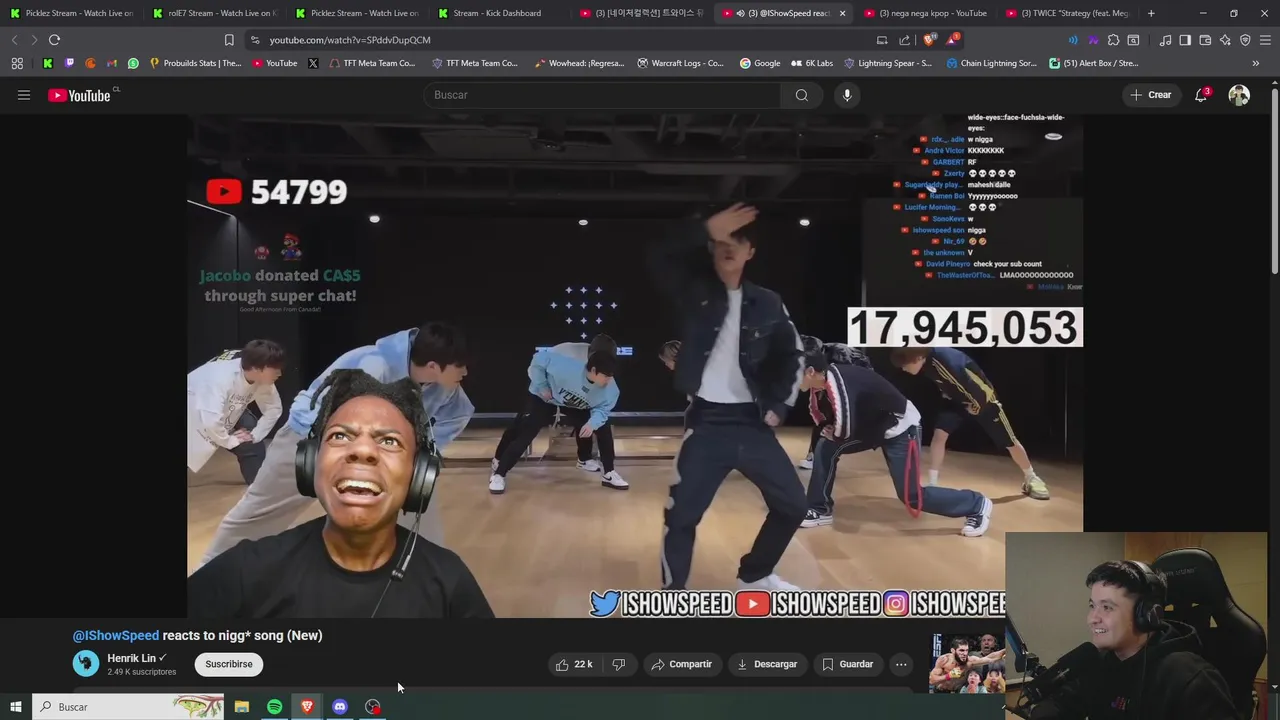Open @IShowSpeed link in video title
The image size is (1280, 720).
[x=116, y=635]
